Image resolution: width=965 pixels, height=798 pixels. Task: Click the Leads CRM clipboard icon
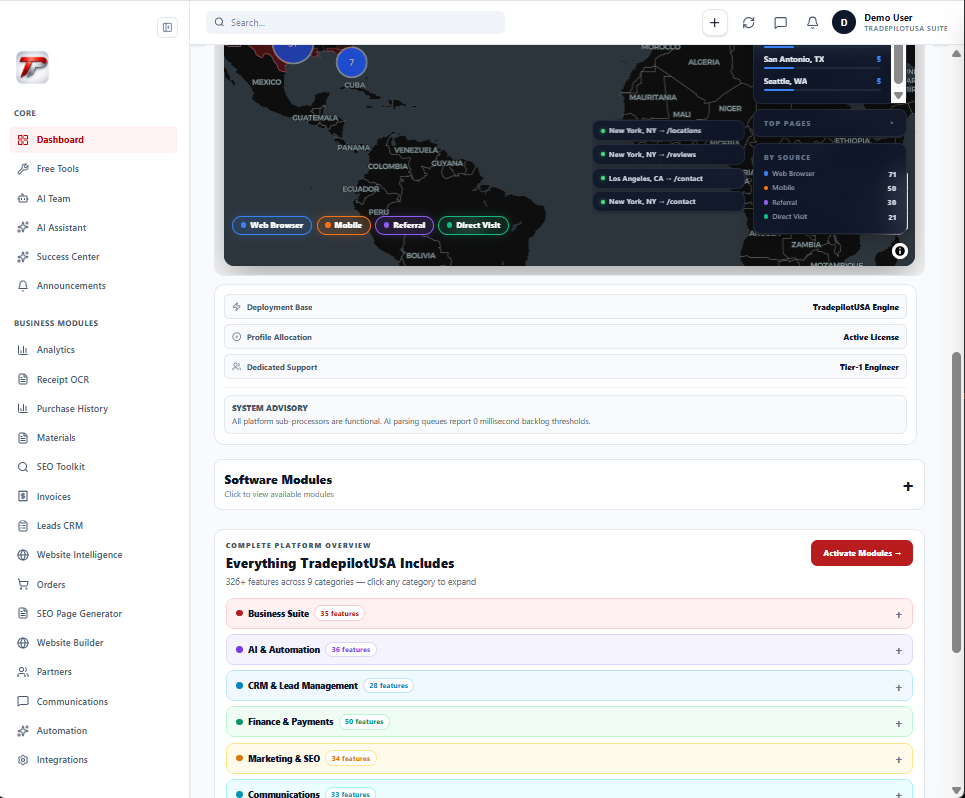tap(23, 526)
